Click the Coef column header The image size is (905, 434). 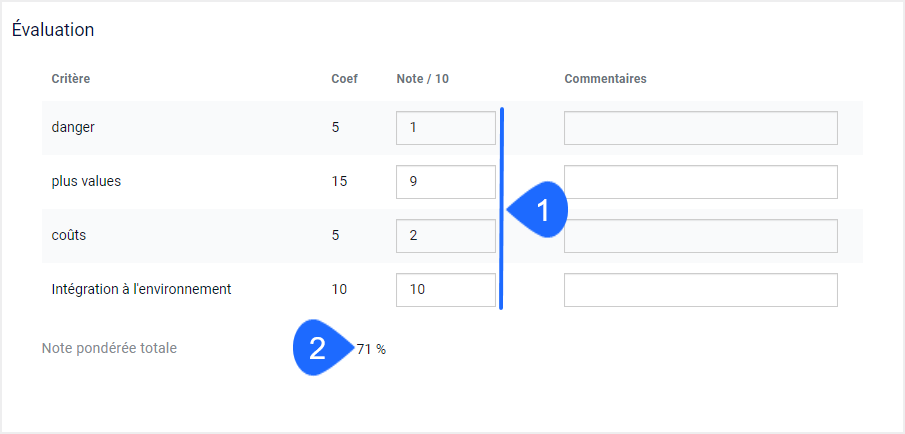(x=345, y=79)
